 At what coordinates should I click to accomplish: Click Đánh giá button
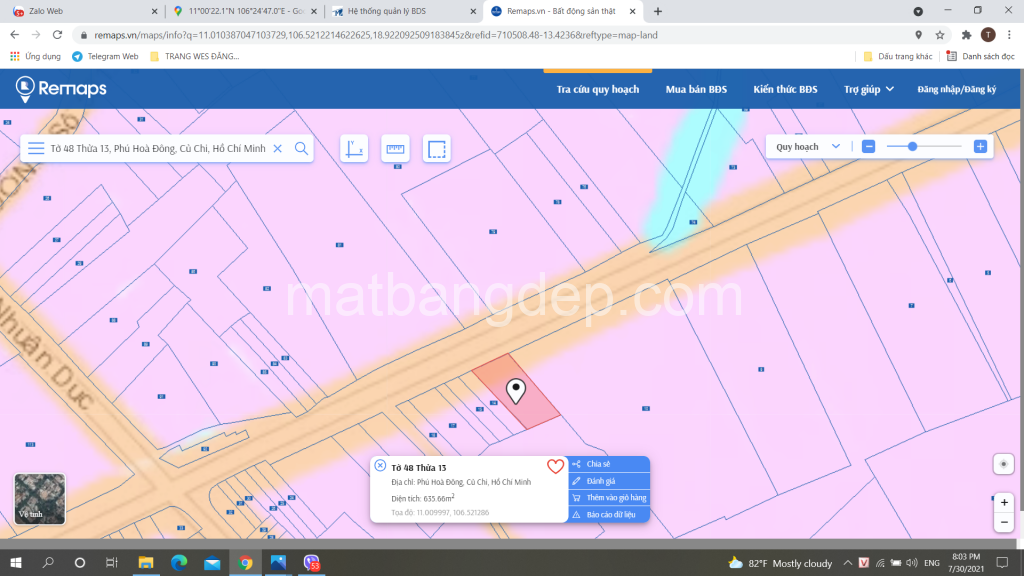tap(609, 481)
